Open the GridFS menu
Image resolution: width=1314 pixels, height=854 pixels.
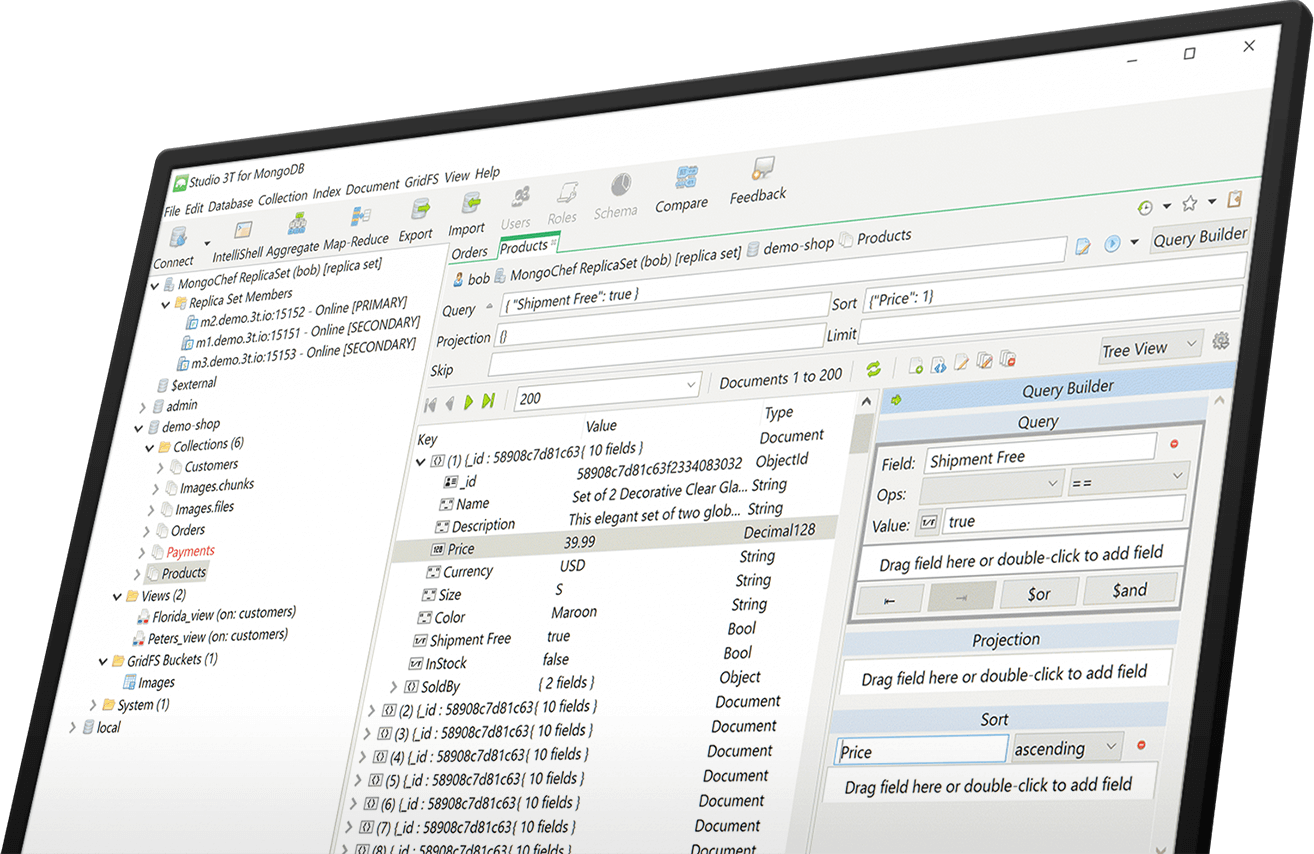pyautogui.click(x=422, y=182)
